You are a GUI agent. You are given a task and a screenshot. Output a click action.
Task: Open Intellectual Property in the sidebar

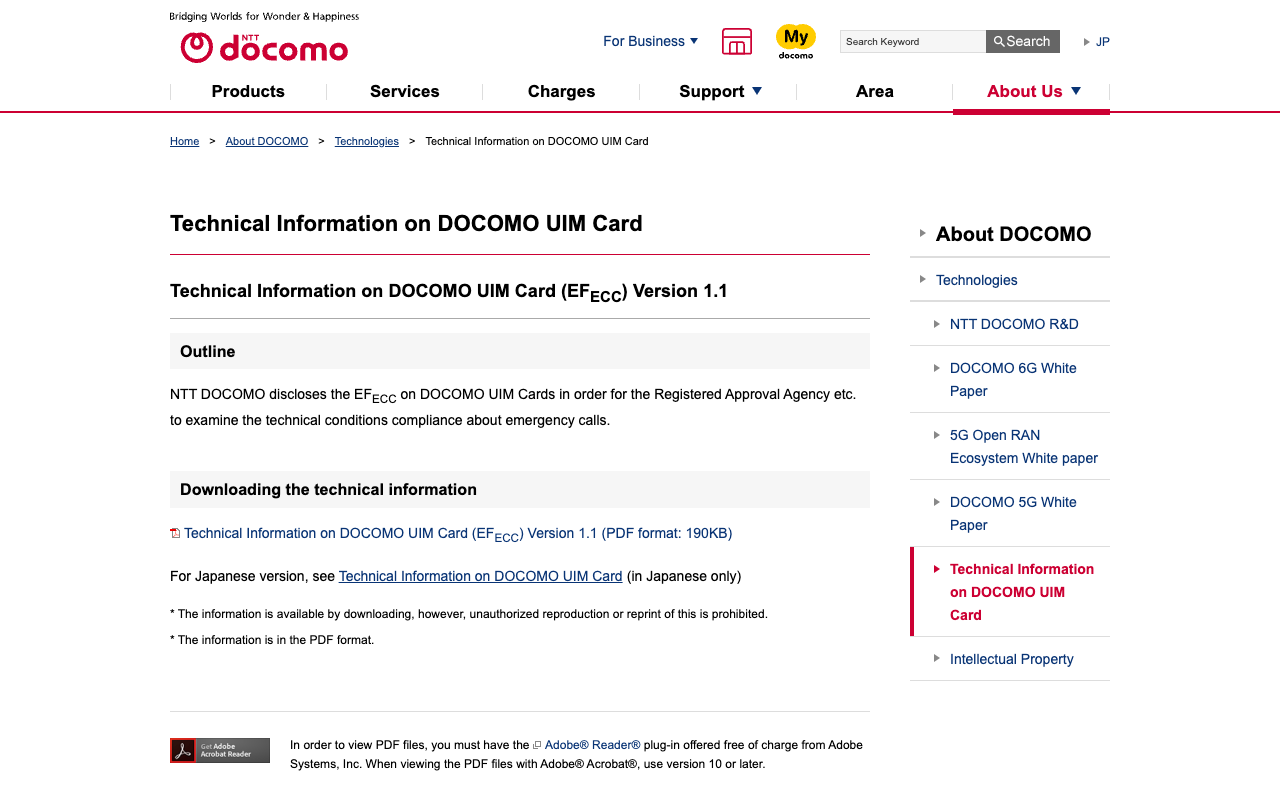[x=1012, y=659]
